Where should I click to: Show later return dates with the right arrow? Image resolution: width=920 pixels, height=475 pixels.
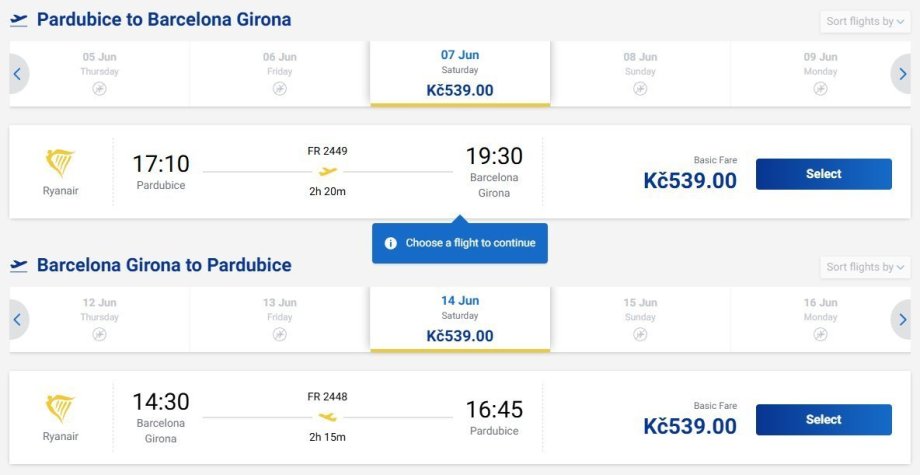902,320
